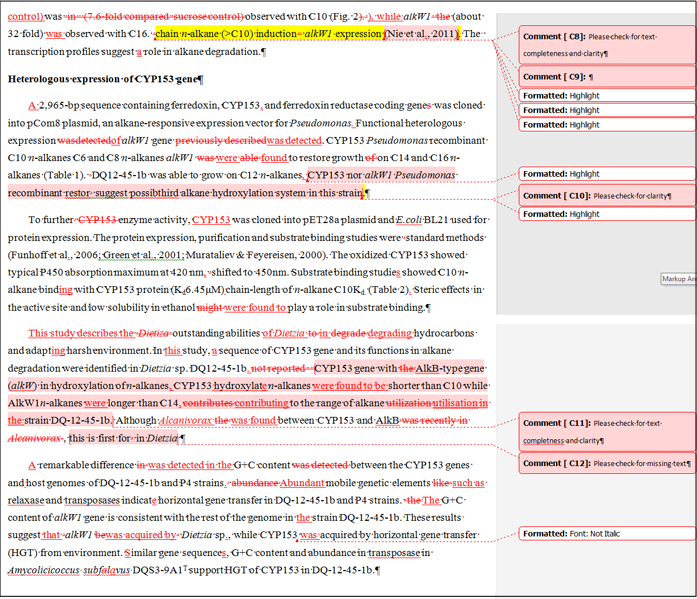The width and height of the screenshot is (697, 599).
Task: Click the strain name 'BL21'
Action: pos(436,220)
